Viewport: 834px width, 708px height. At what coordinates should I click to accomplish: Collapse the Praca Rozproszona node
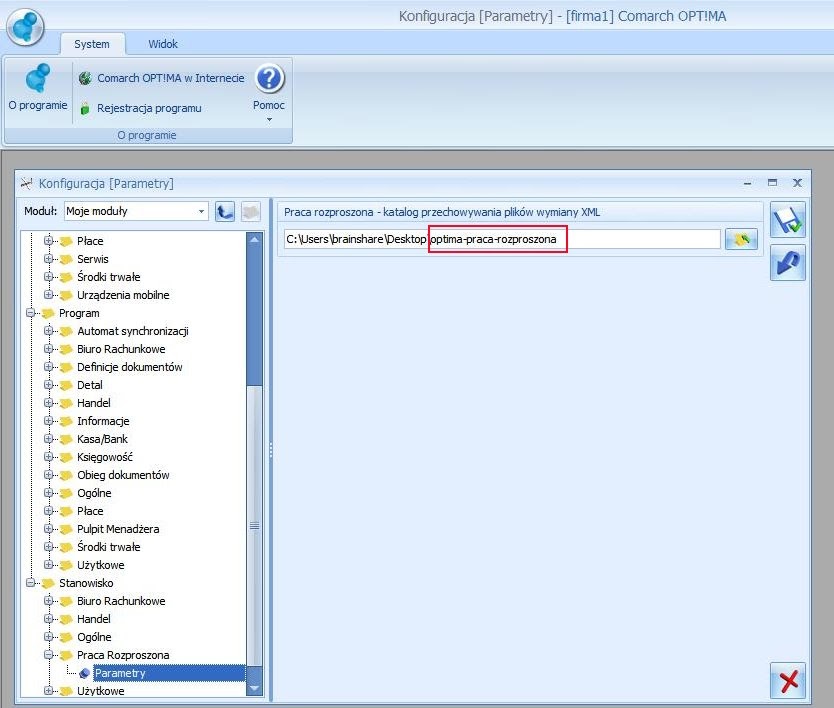(x=48, y=655)
